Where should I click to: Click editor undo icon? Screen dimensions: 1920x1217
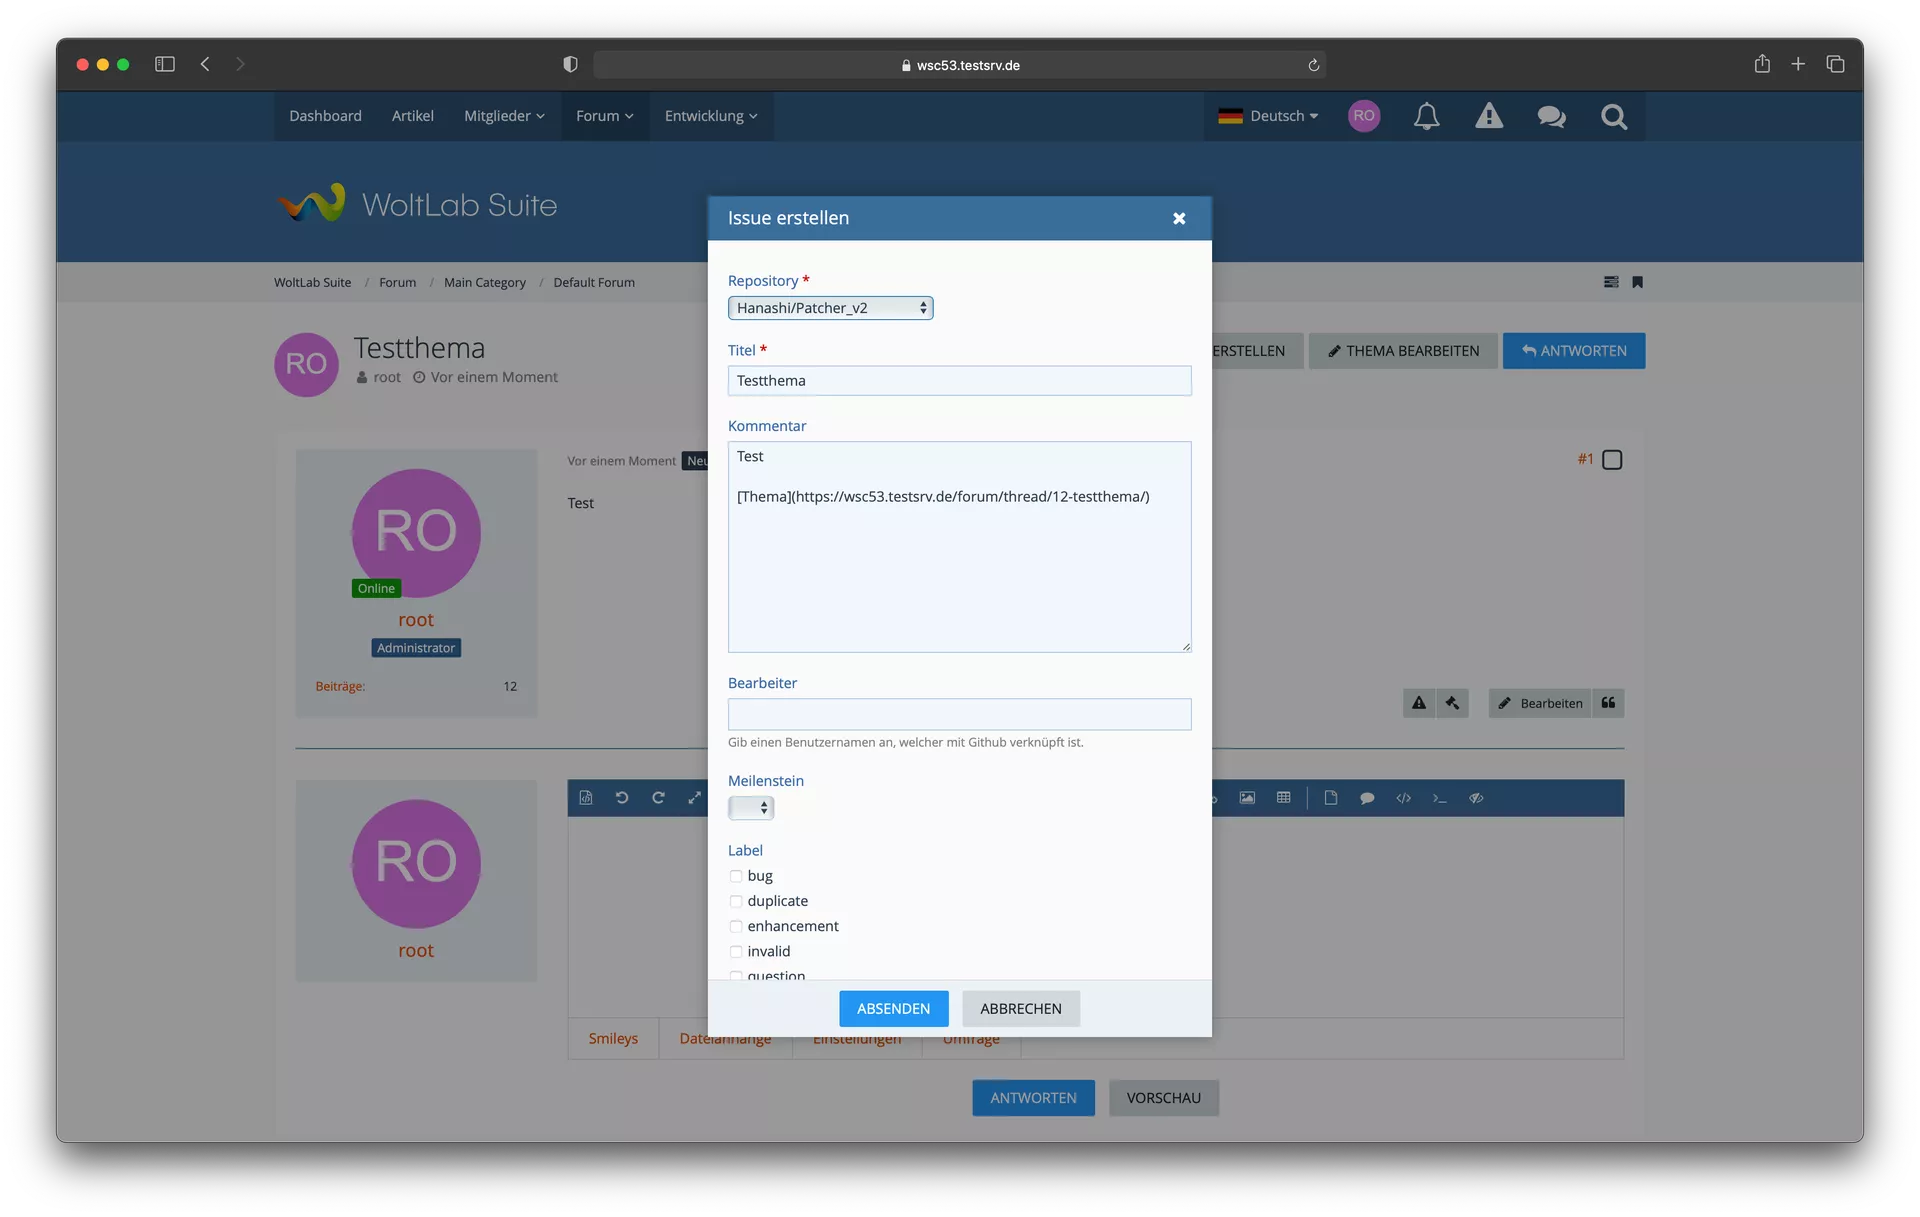[x=622, y=798]
